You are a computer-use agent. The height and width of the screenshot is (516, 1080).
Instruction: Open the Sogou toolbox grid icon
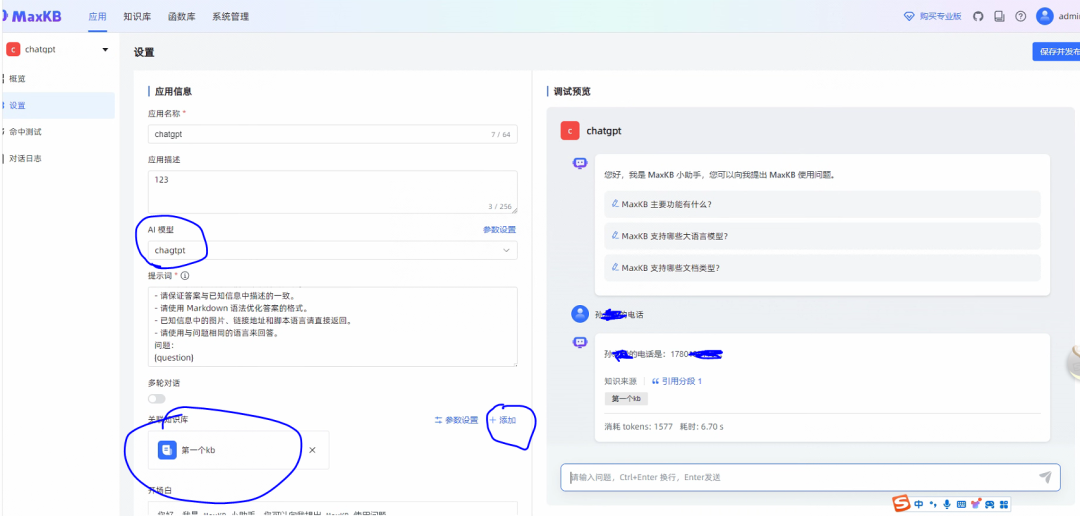(x=1004, y=504)
